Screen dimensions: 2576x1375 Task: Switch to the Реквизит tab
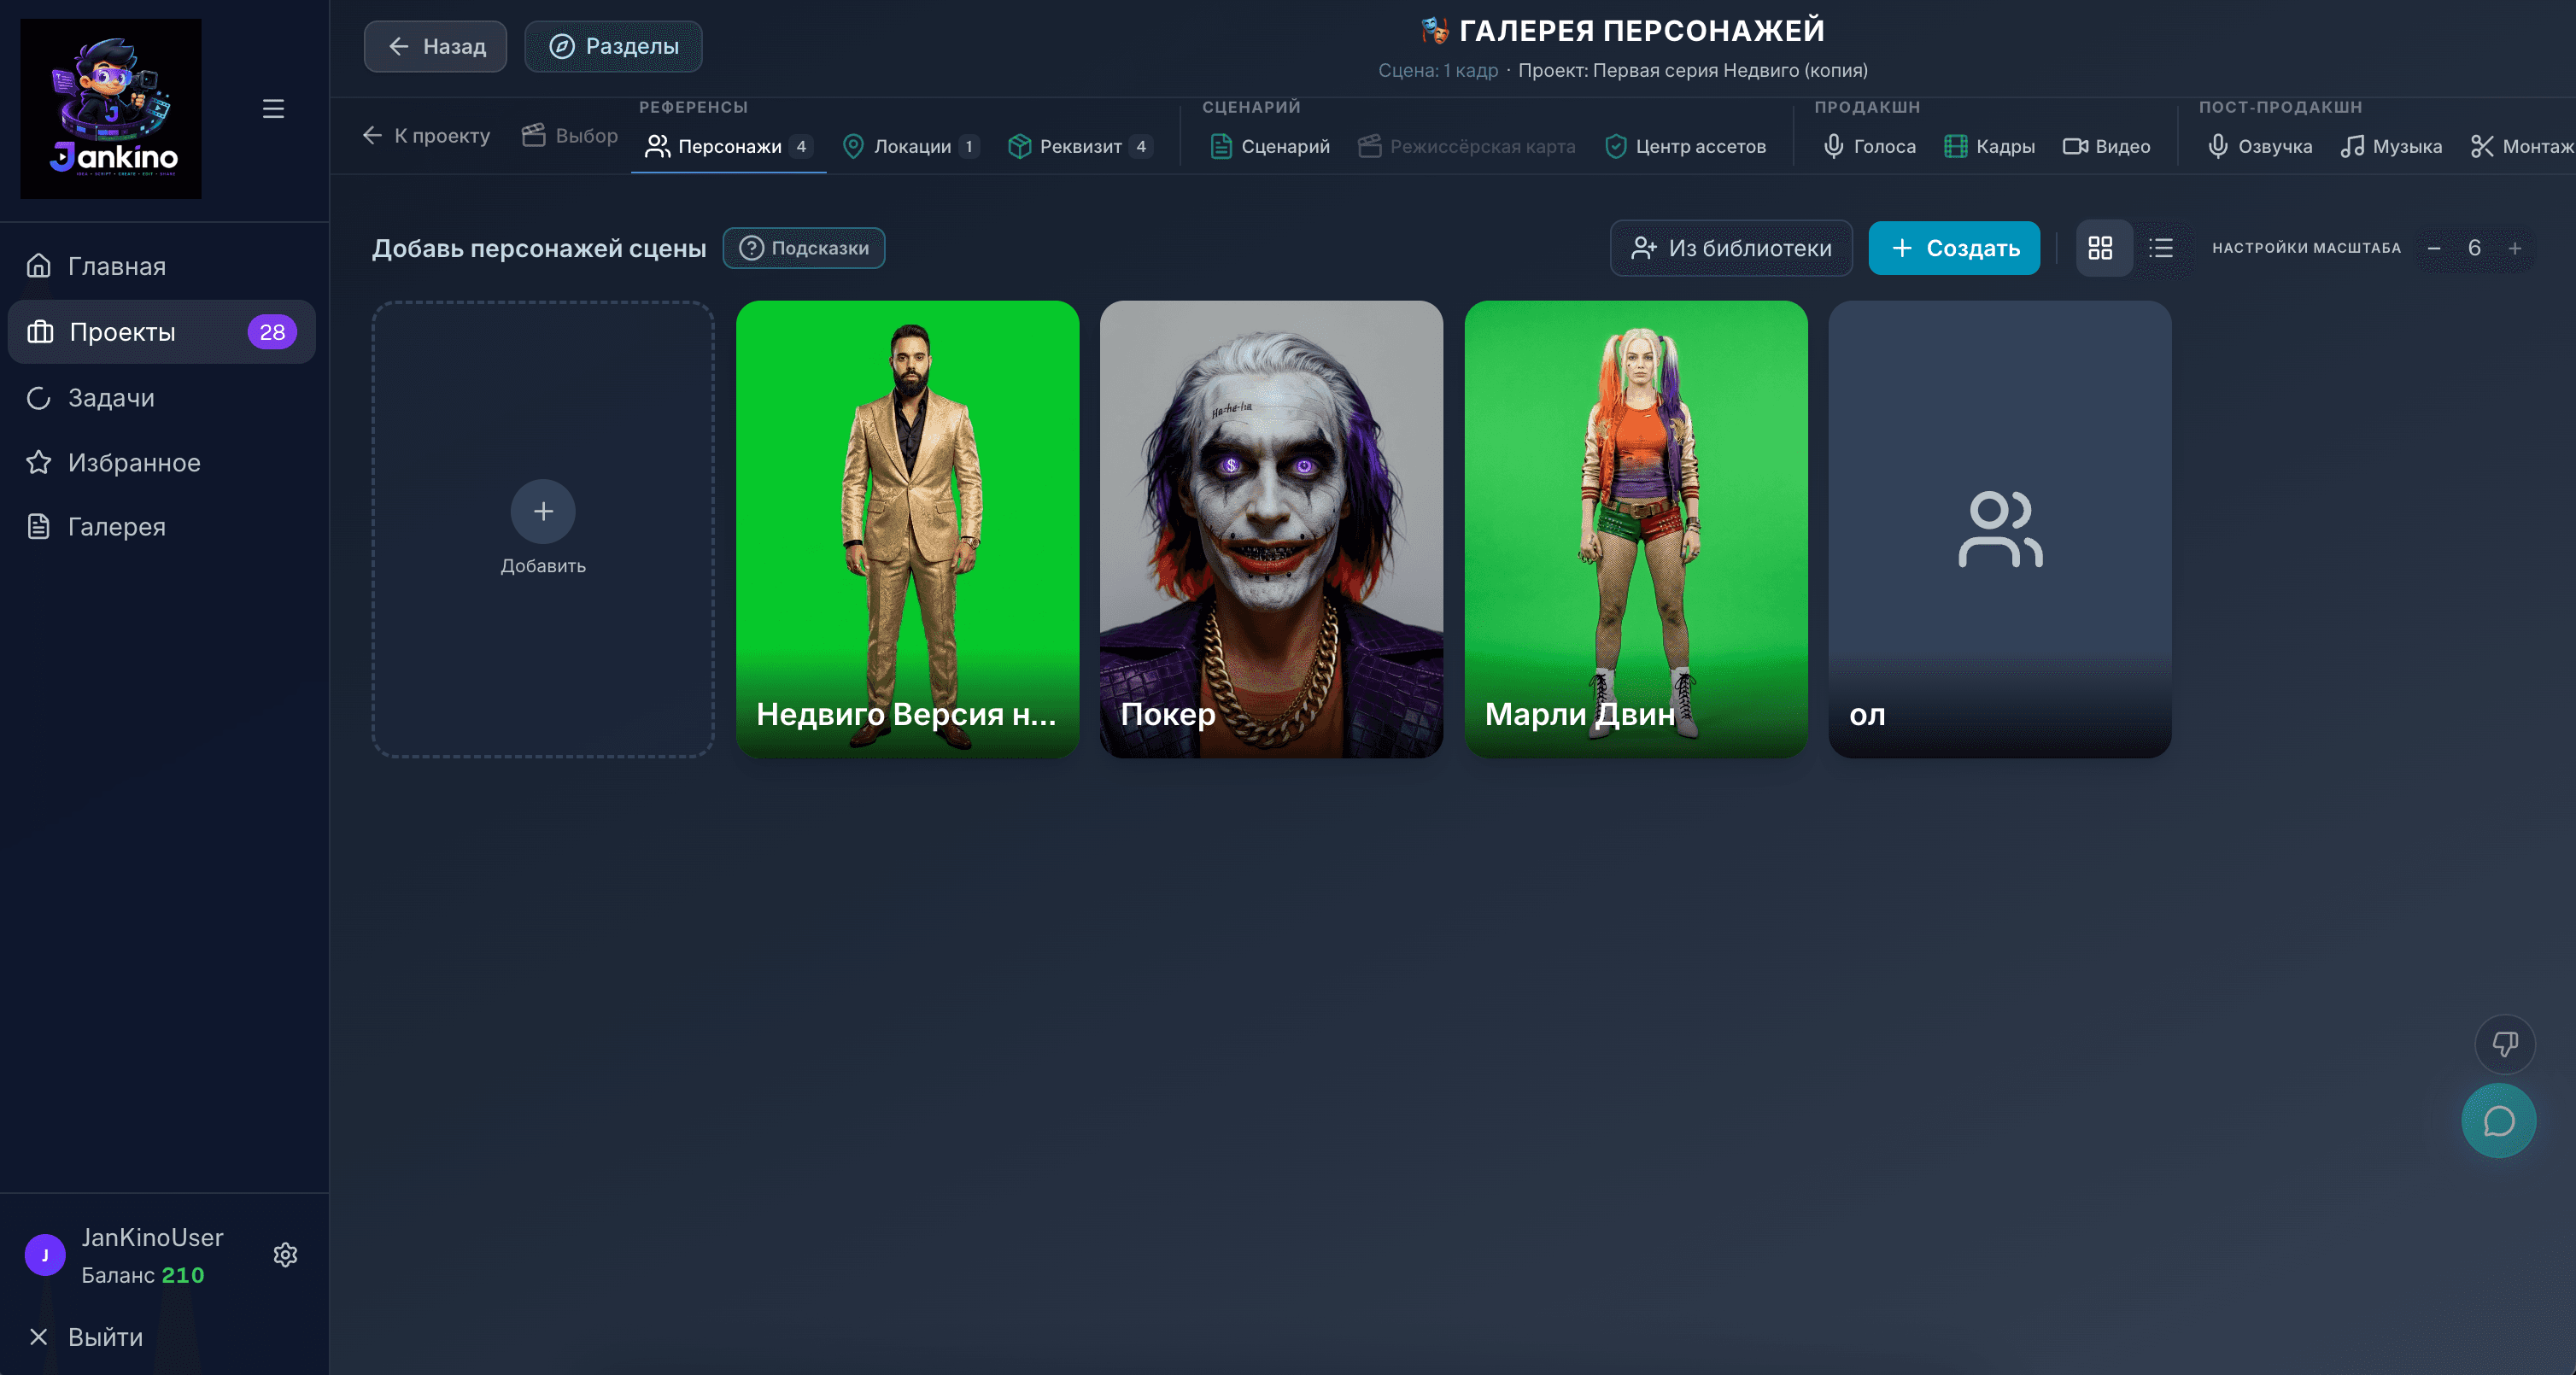point(1081,146)
